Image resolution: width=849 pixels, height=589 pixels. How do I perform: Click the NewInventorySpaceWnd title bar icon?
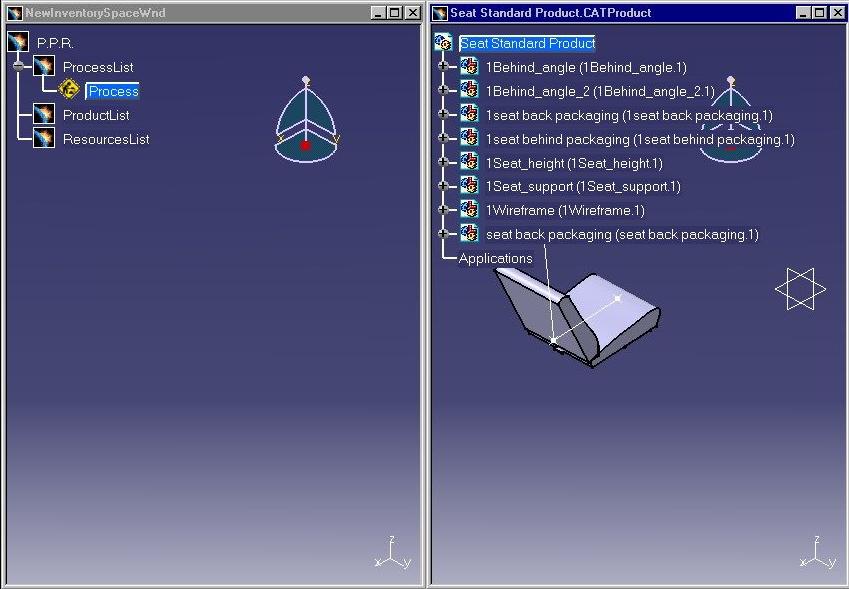click(x=16, y=13)
